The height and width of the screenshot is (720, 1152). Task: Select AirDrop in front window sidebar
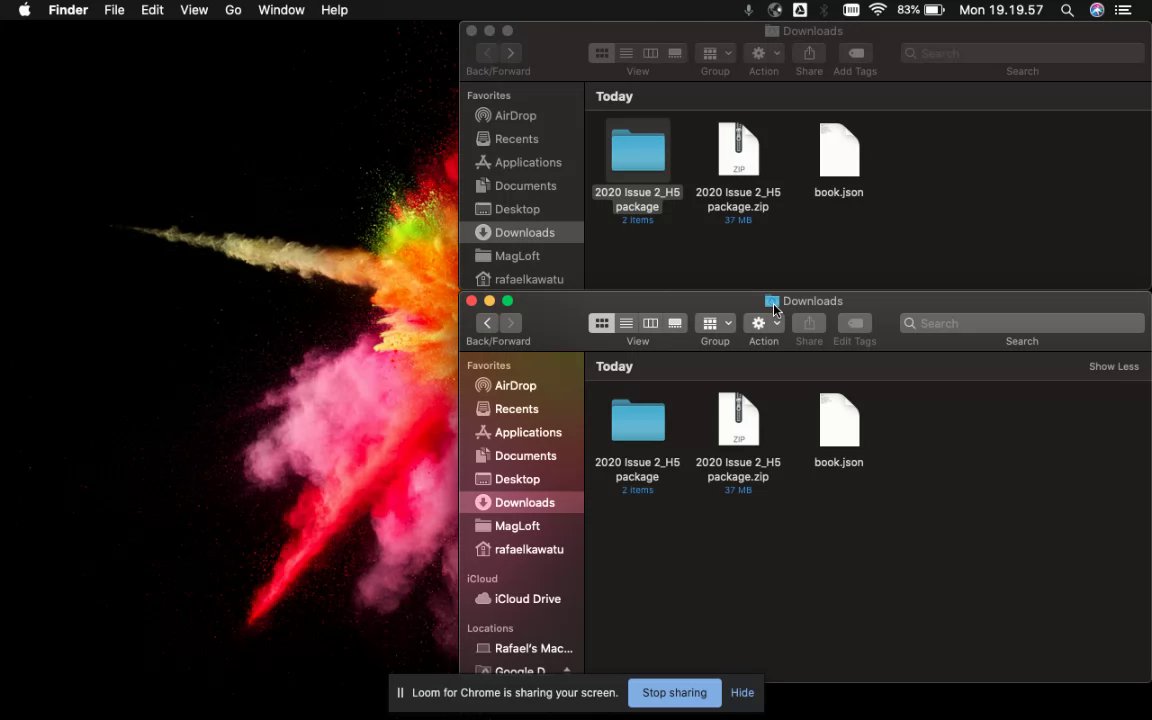[521, 386]
